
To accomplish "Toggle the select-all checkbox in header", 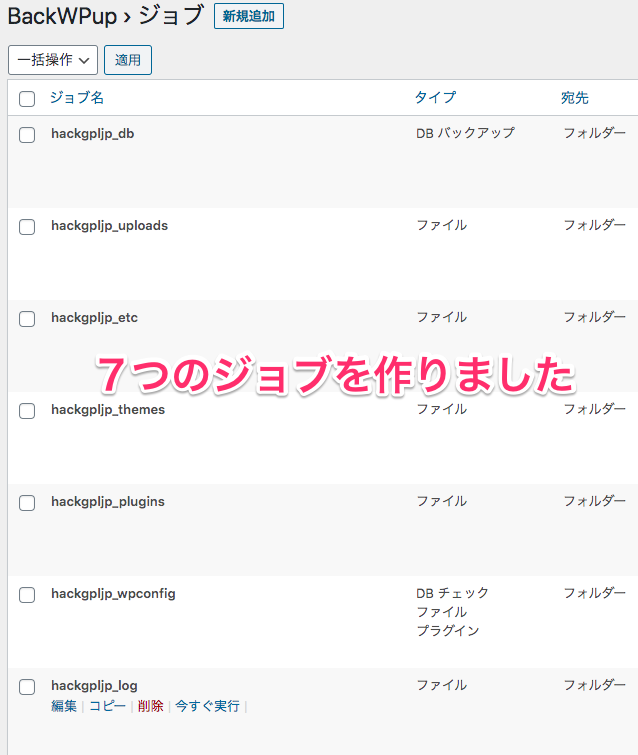I will click(27, 99).
